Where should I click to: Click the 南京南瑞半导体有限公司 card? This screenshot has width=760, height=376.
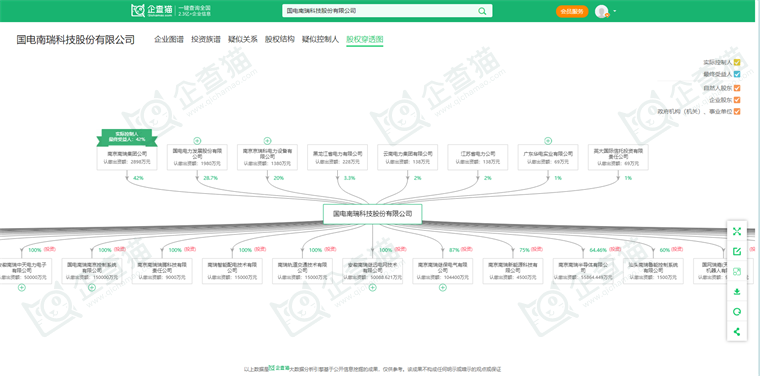click(x=583, y=271)
